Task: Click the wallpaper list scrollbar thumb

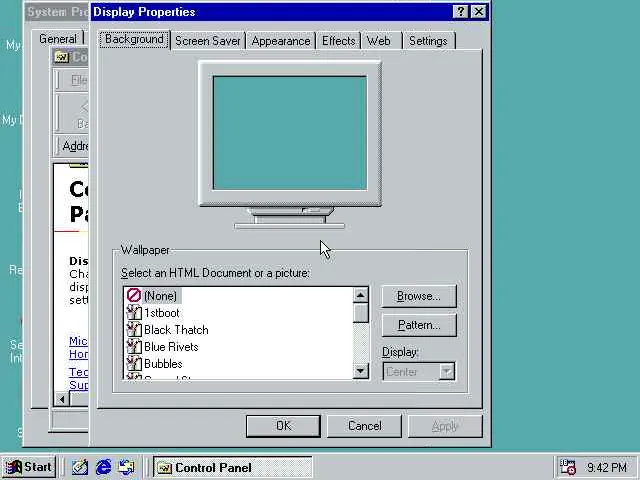Action: [x=360, y=313]
